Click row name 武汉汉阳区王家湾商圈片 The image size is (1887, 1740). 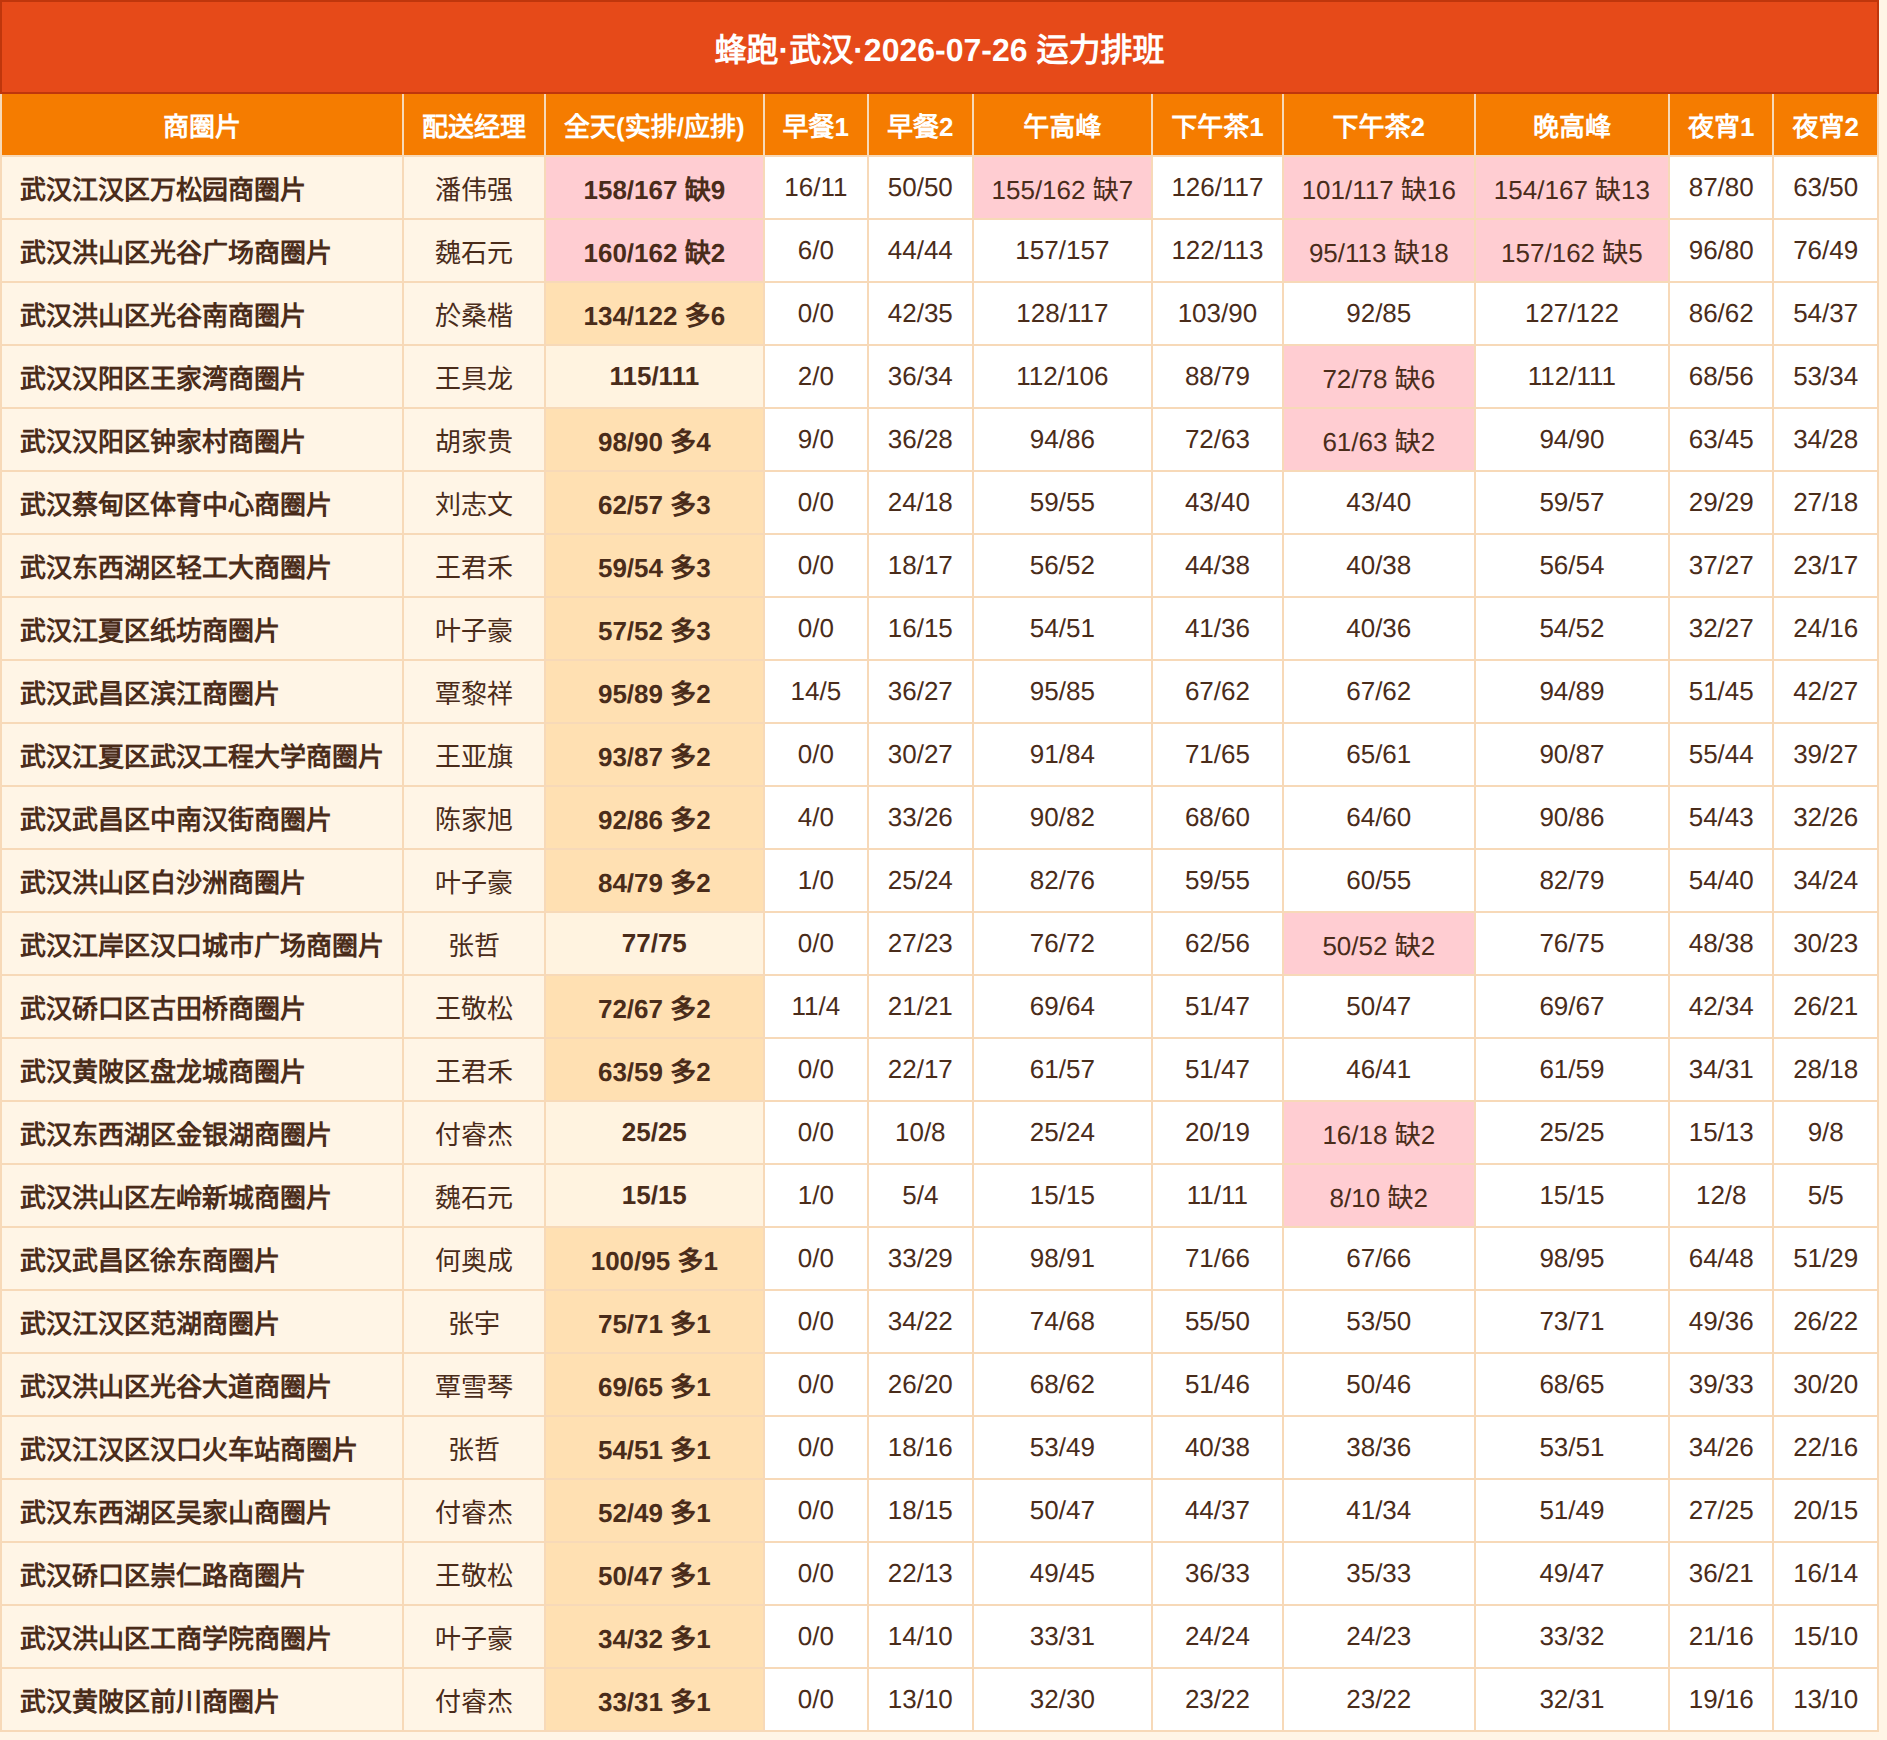[x=162, y=378]
